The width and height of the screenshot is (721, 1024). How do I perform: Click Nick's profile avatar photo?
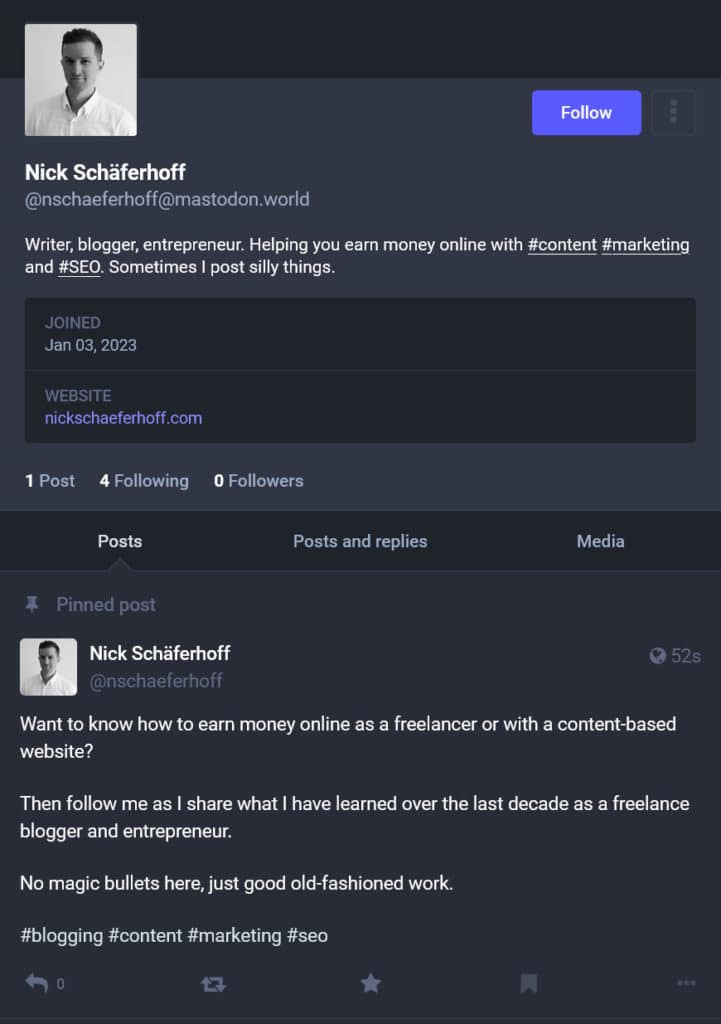(x=80, y=79)
